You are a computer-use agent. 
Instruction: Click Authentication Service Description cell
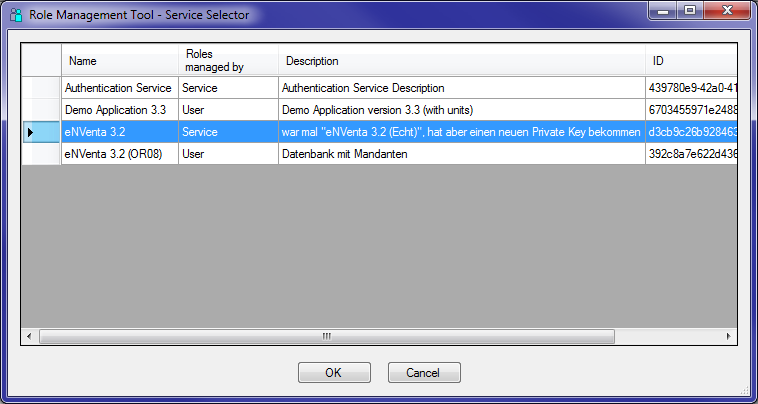click(x=462, y=88)
